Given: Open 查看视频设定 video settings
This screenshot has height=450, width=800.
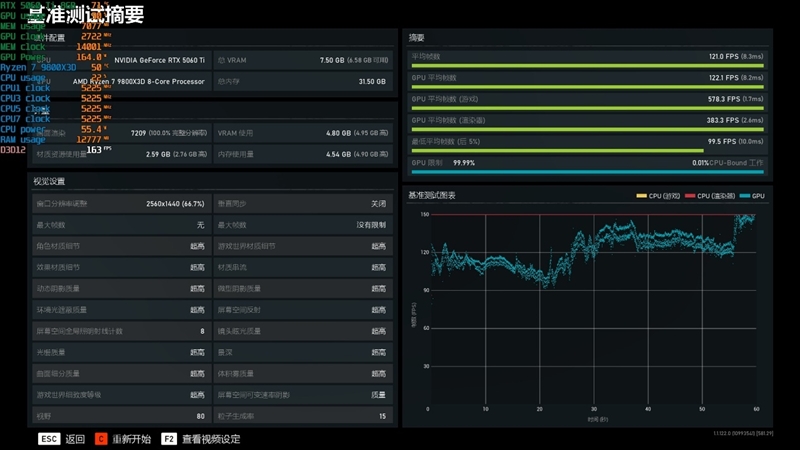Looking at the screenshot, I should coord(211,439).
